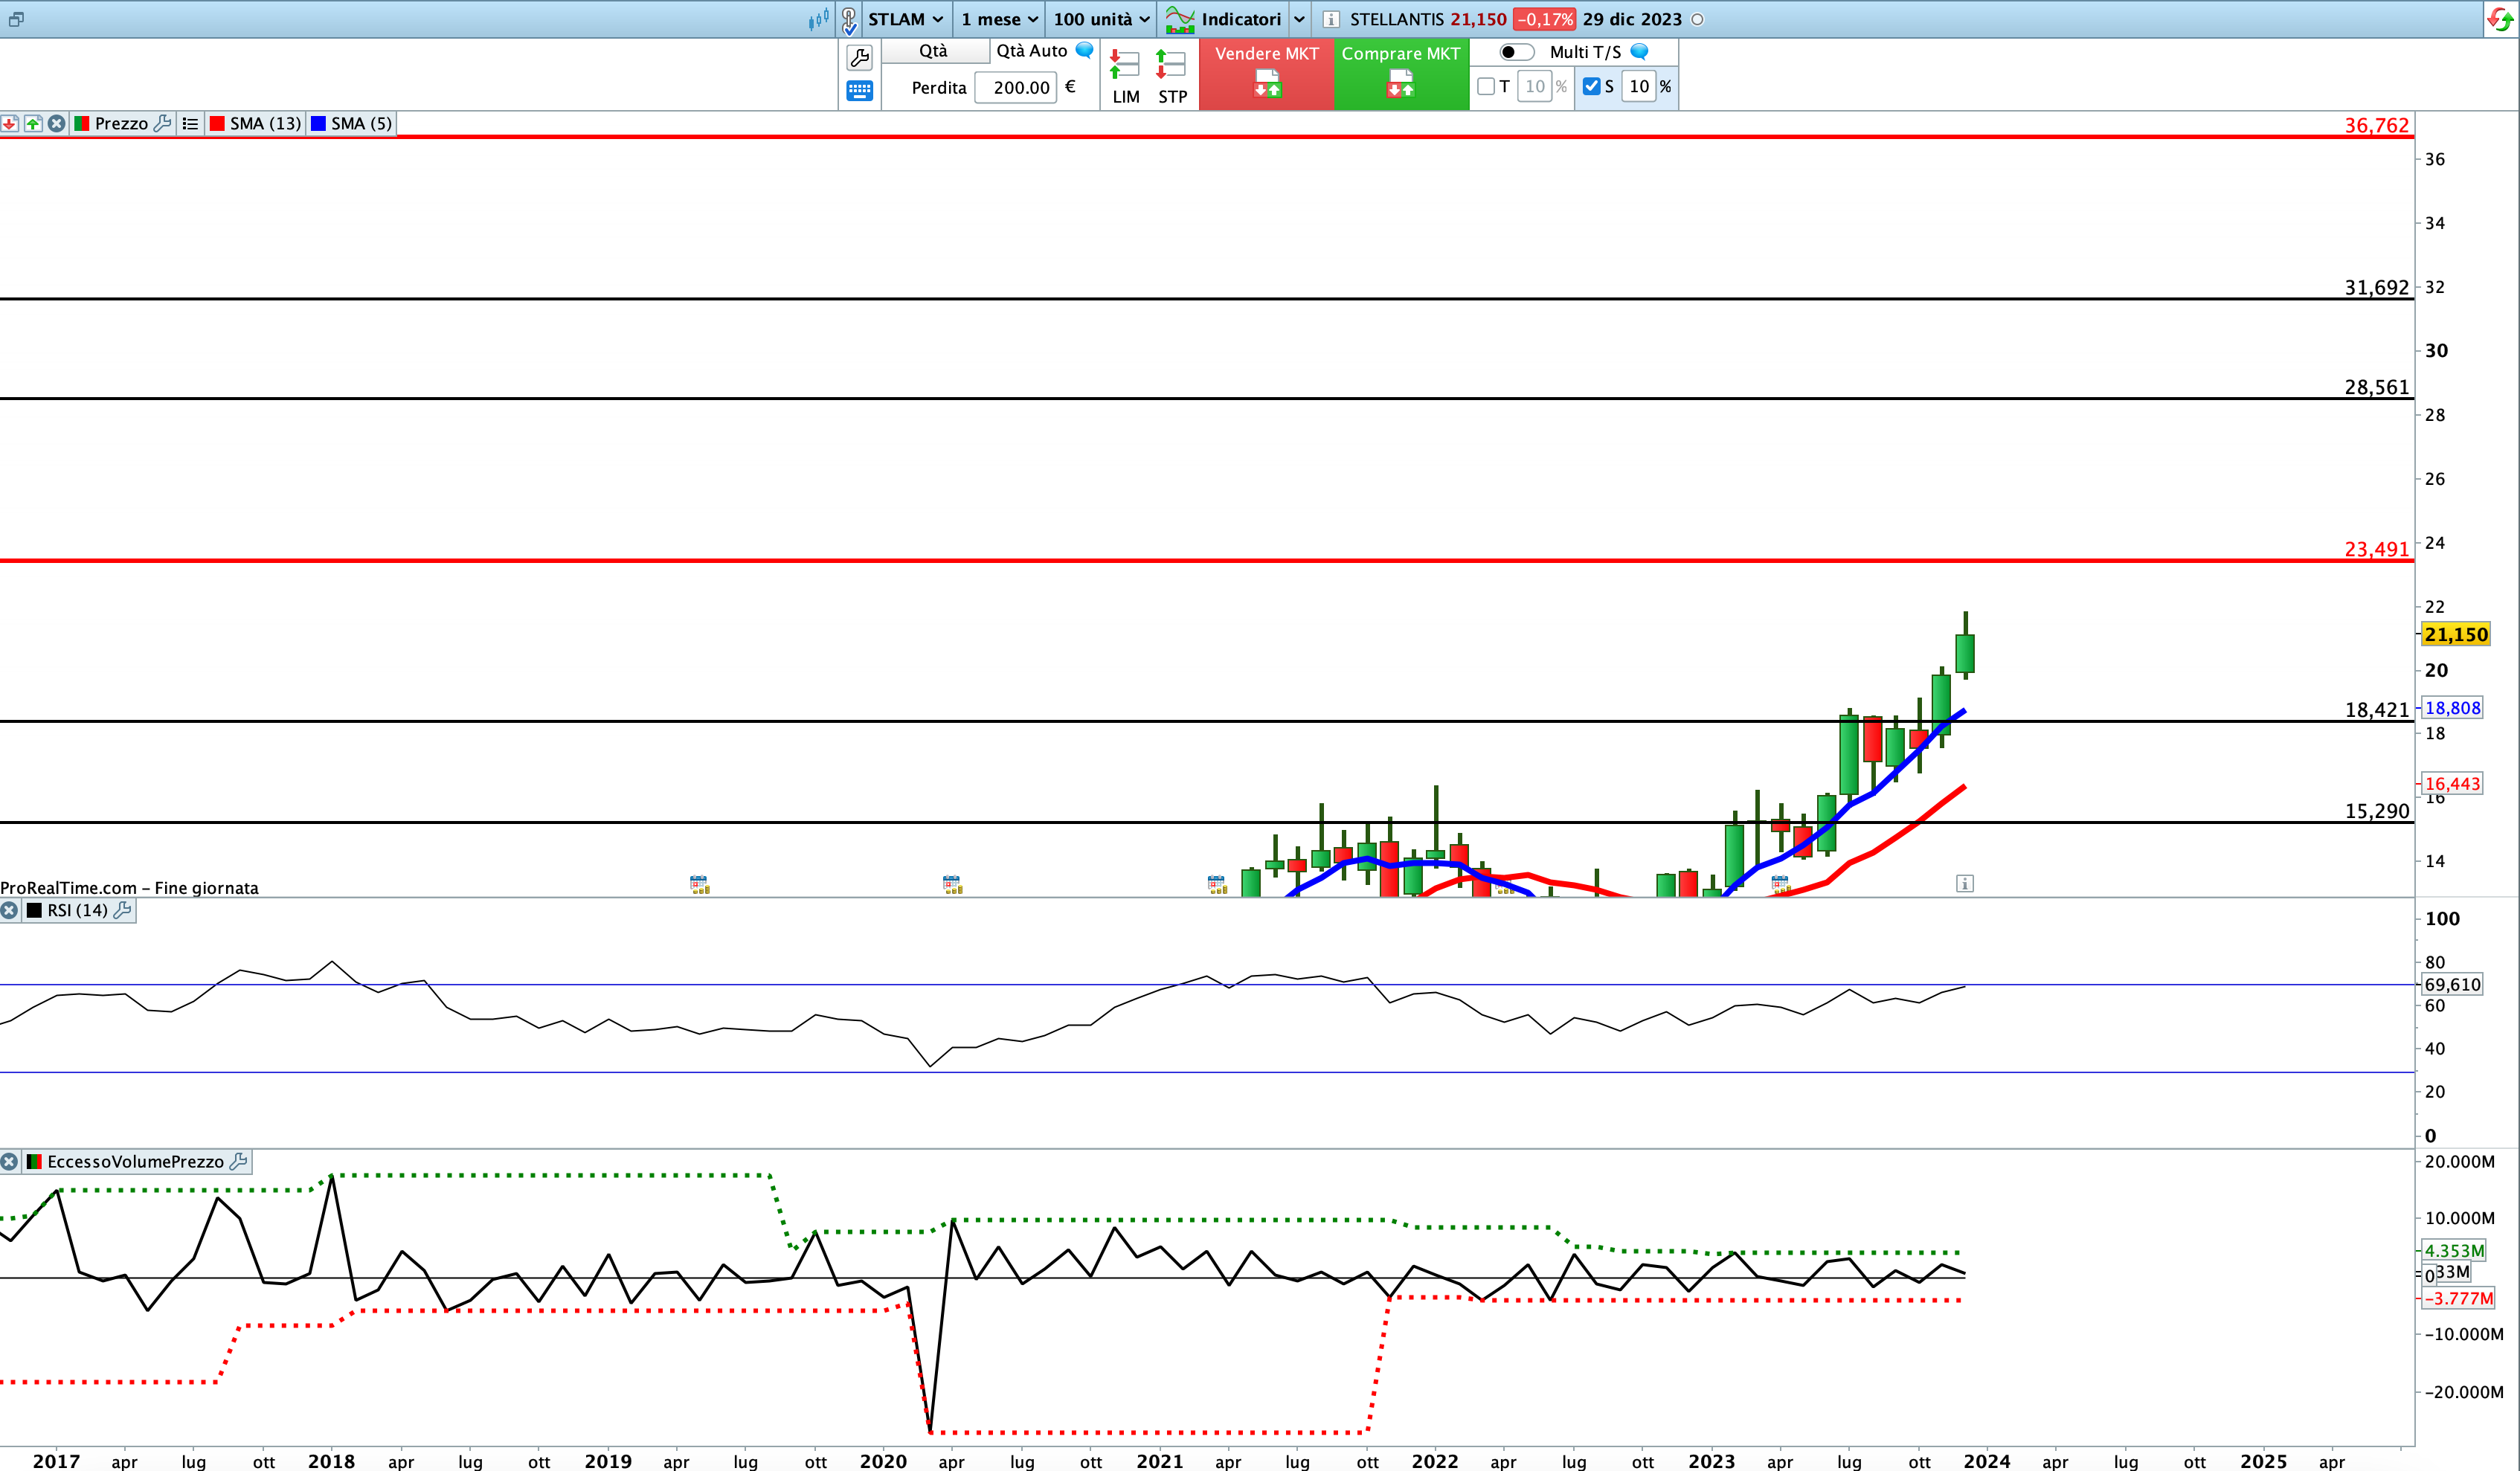Click the calendar event icon near 2023
The height and width of the screenshot is (1471, 2520).
(x=1780, y=884)
